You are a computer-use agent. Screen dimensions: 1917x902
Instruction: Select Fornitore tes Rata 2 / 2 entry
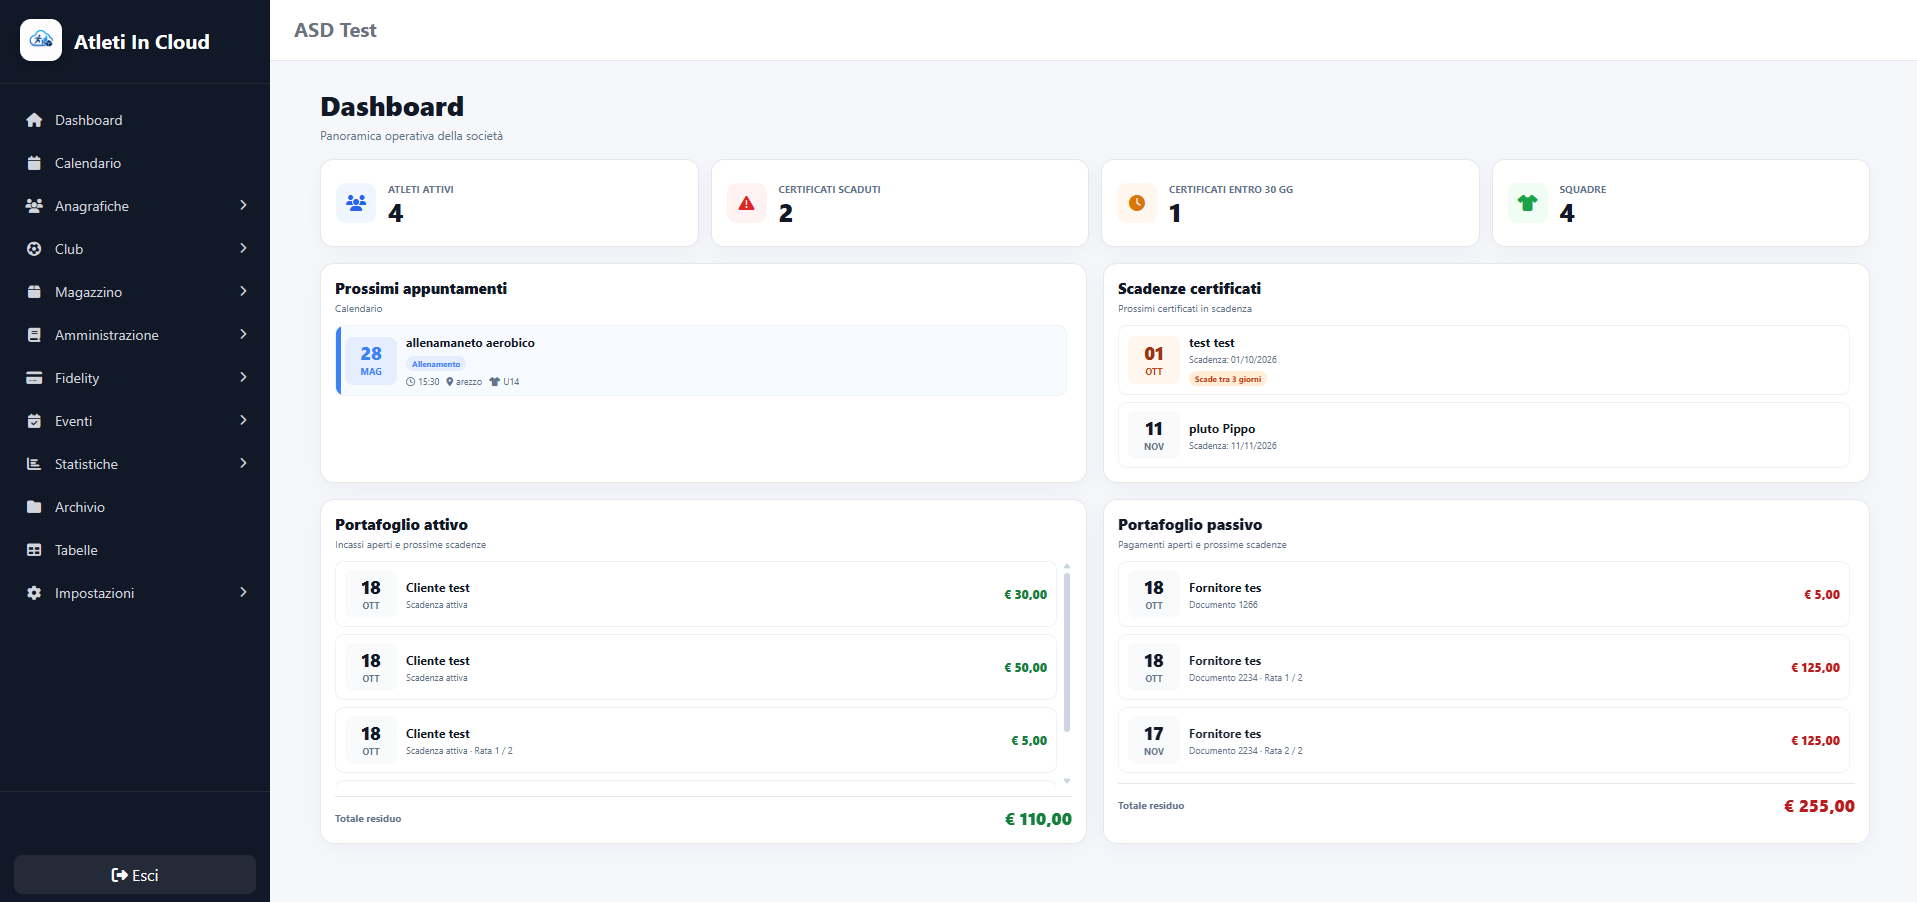coord(1484,740)
